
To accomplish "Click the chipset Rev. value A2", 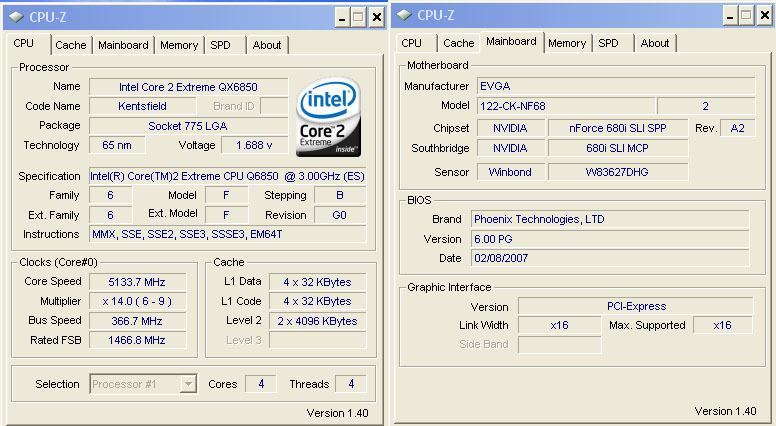I will pyautogui.click(x=737, y=128).
